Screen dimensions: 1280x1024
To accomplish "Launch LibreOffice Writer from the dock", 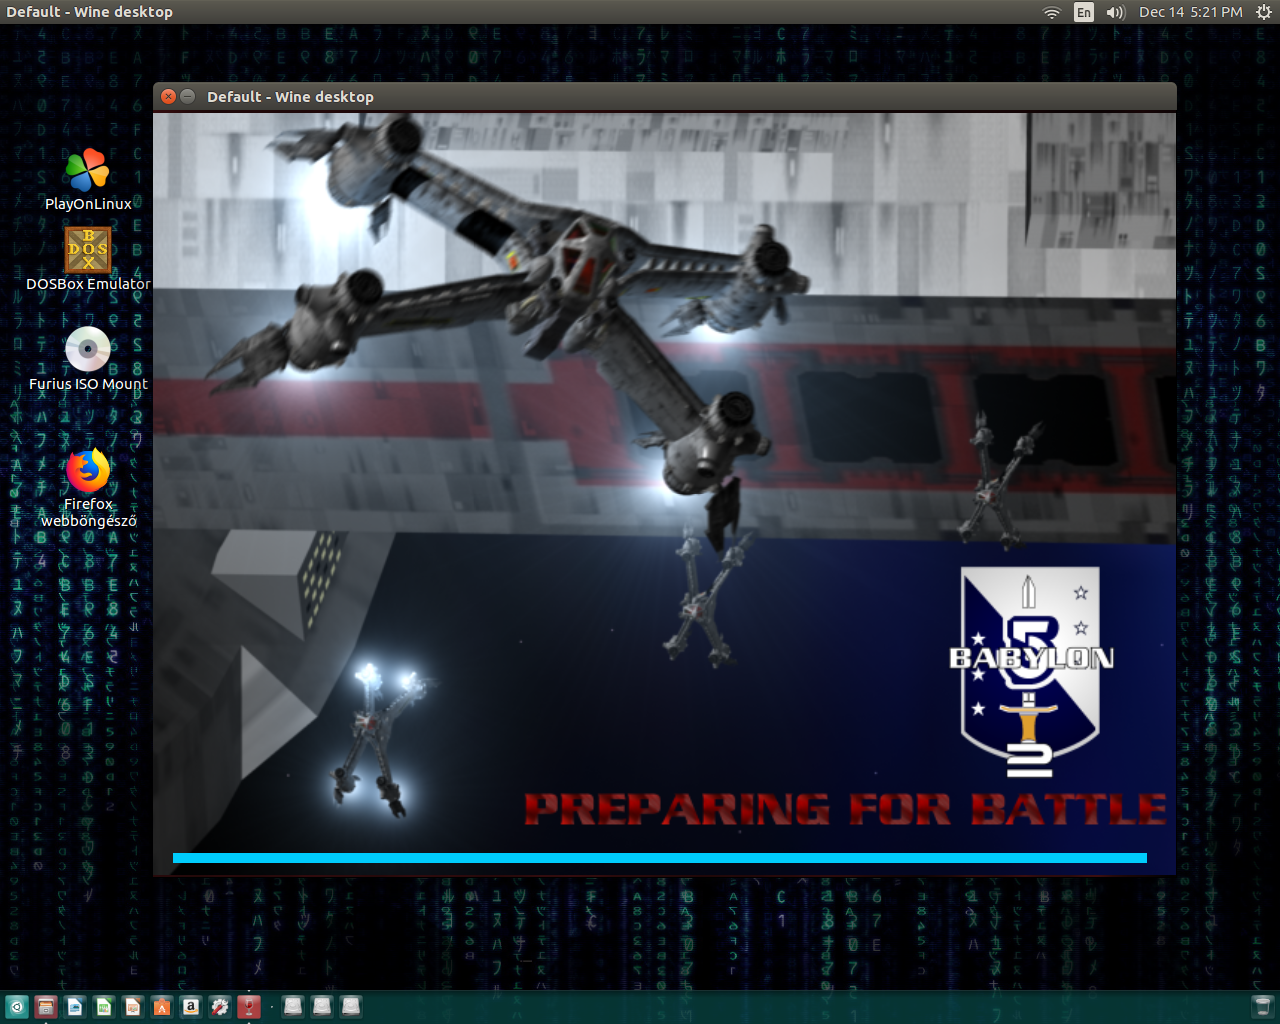I will point(75,1006).
